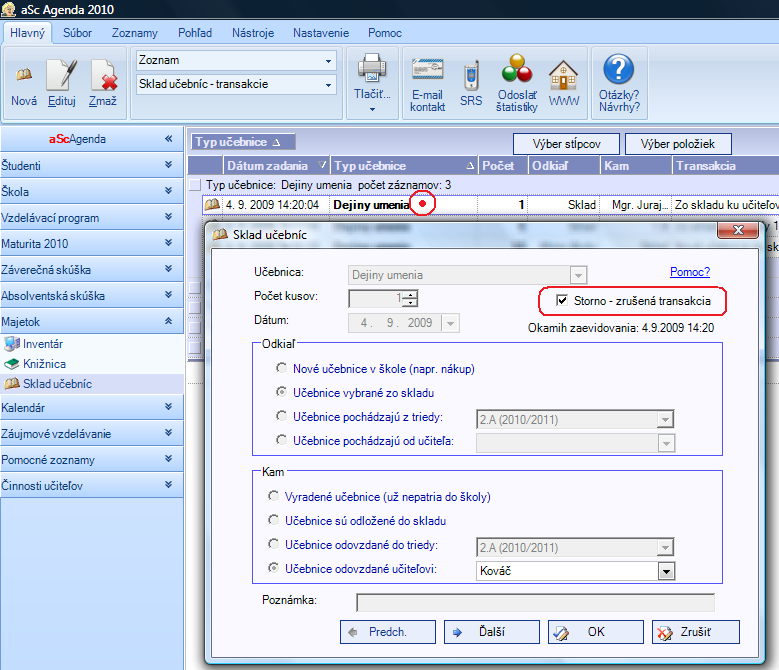Click the Otázky? Návrhy? question mark icon
Image resolution: width=779 pixels, height=670 pixels.
[619, 69]
